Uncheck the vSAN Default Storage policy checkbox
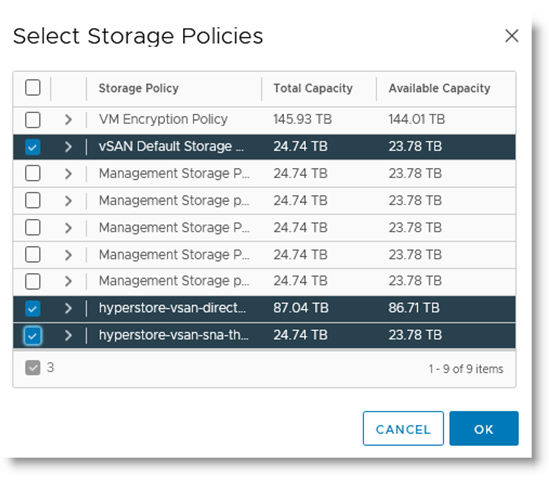The image size is (549, 481). click(33, 147)
